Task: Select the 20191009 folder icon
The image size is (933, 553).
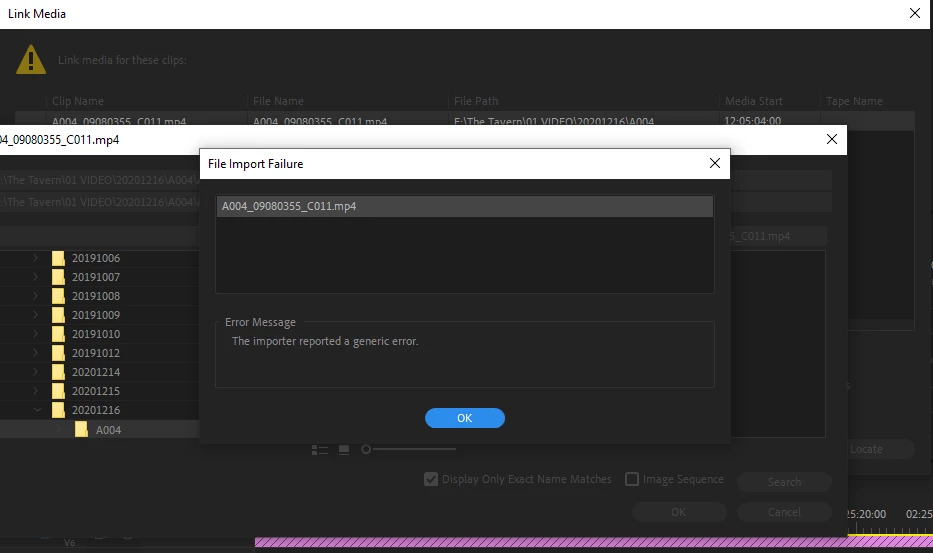Action: tap(58, 315)
